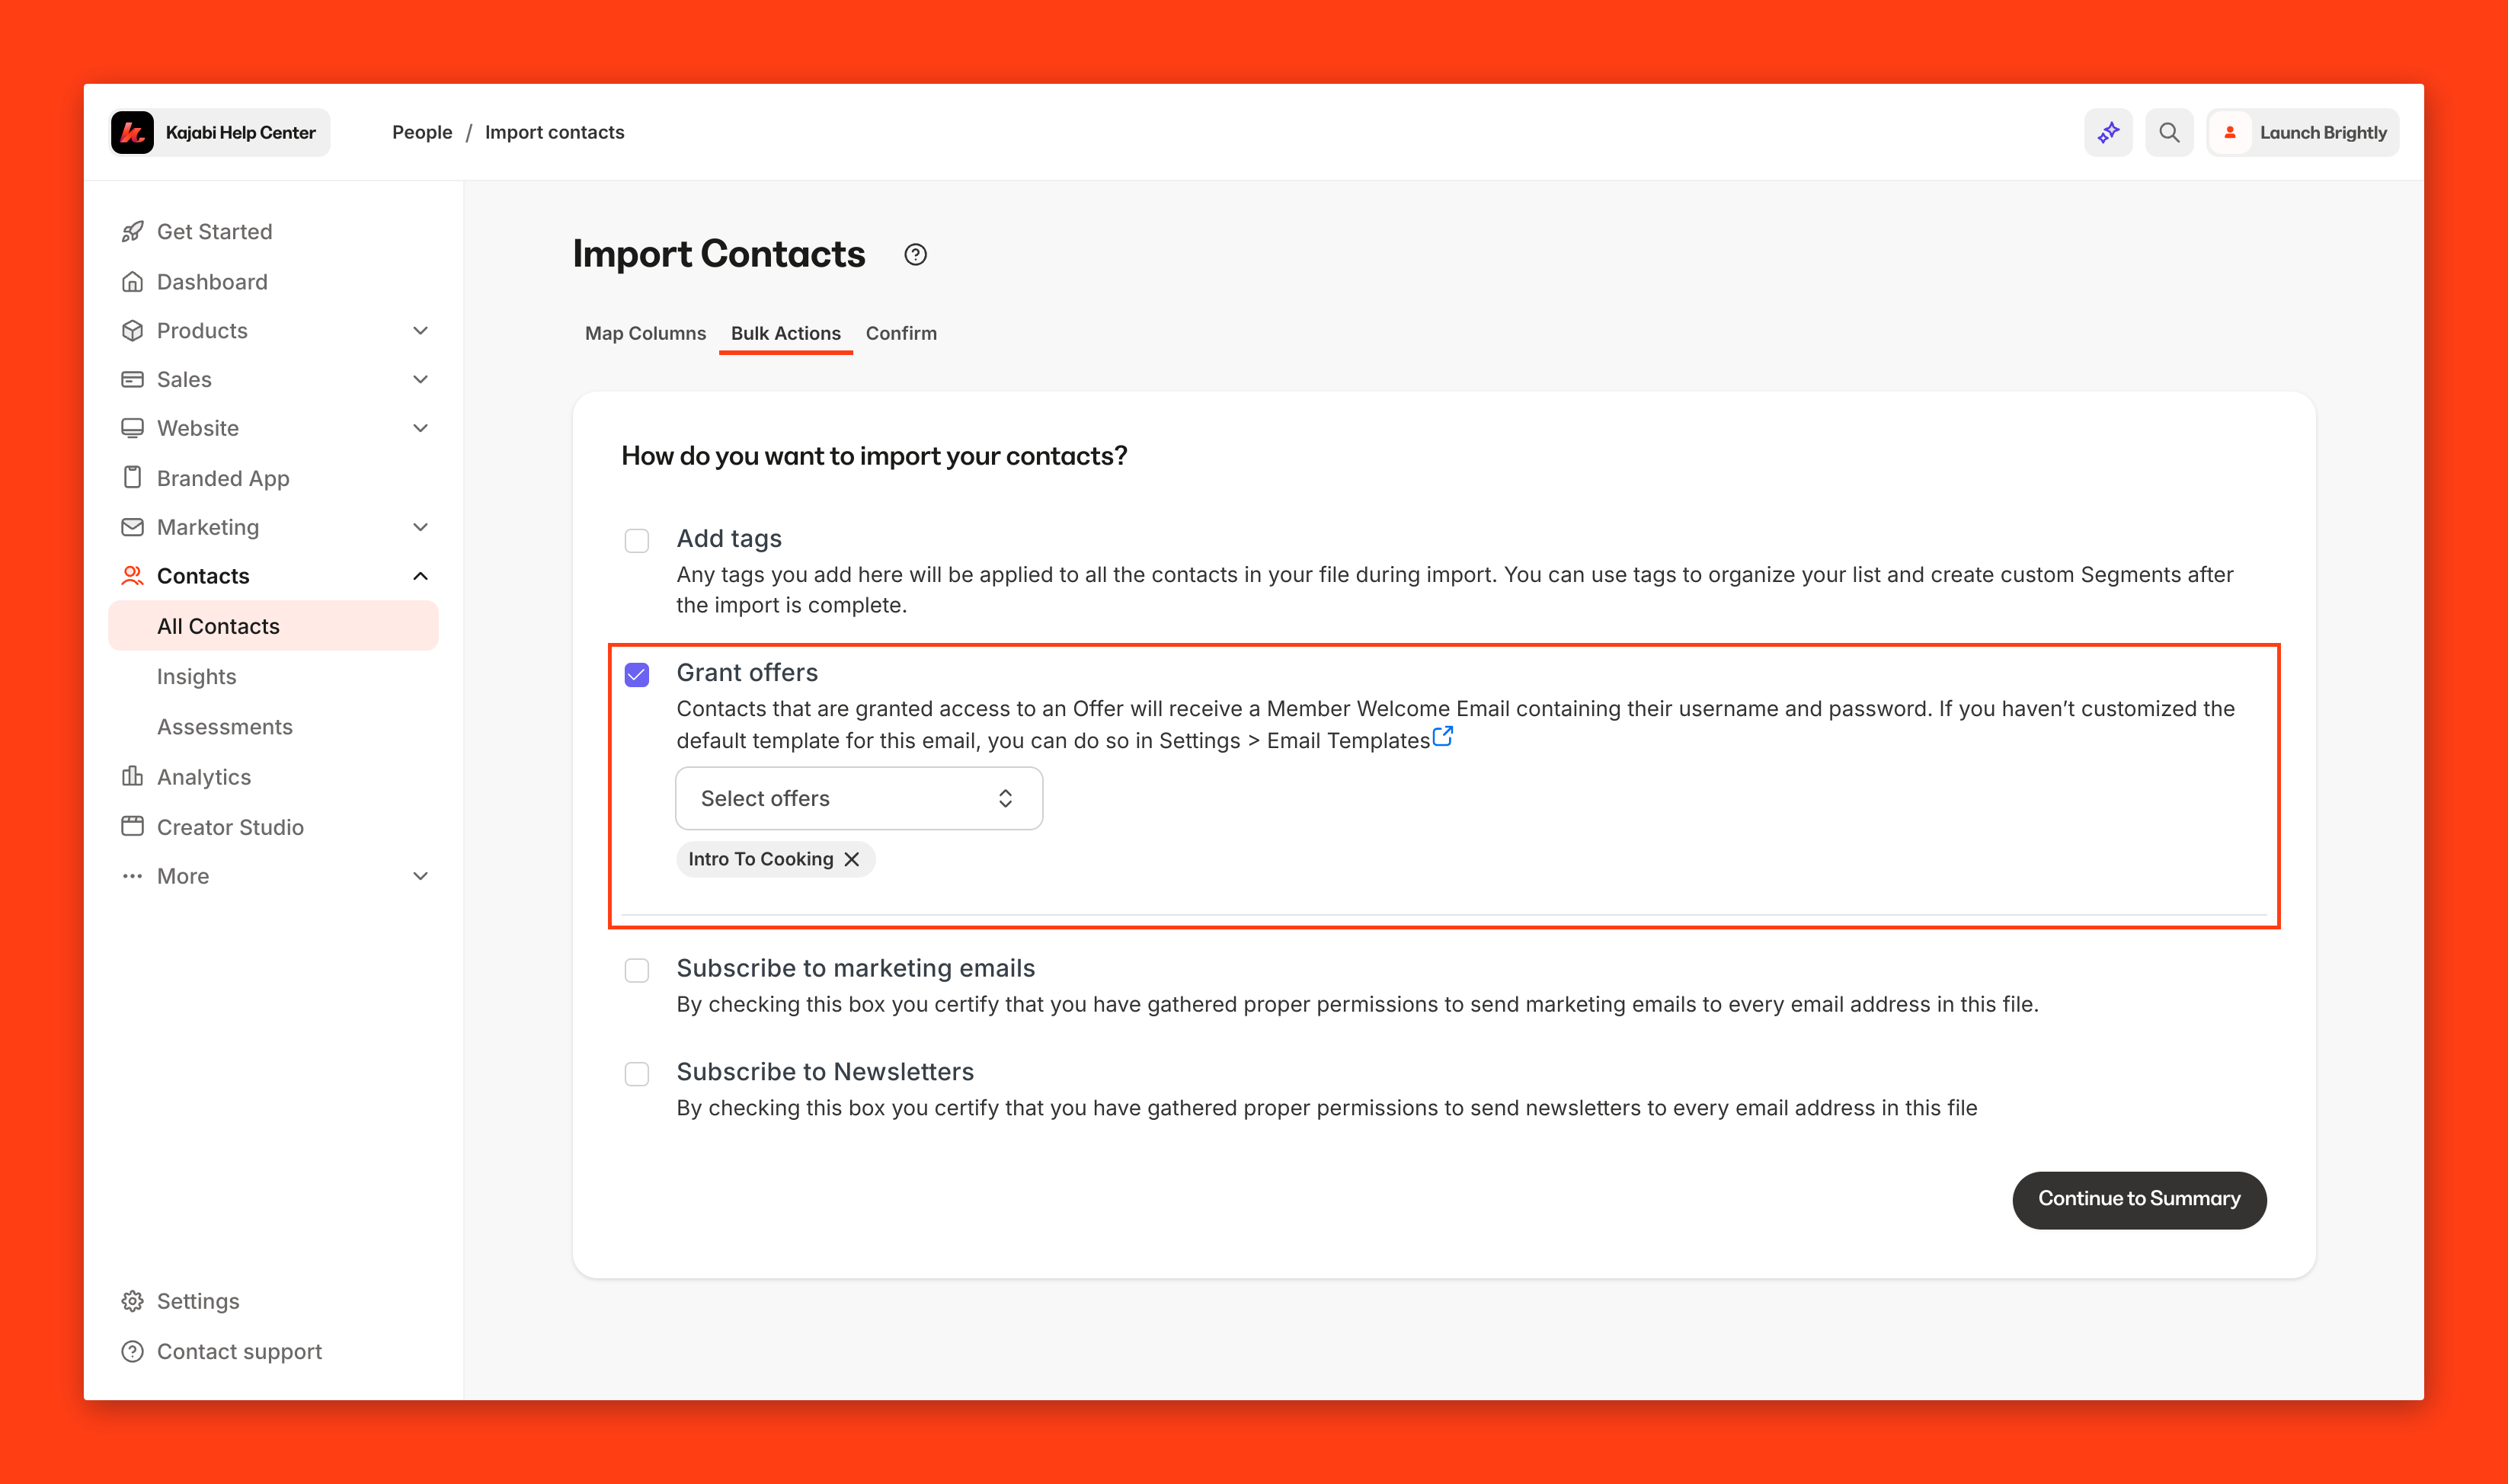Enable the Add tags checkbox

pyautogui.click(x=637, y=541)
